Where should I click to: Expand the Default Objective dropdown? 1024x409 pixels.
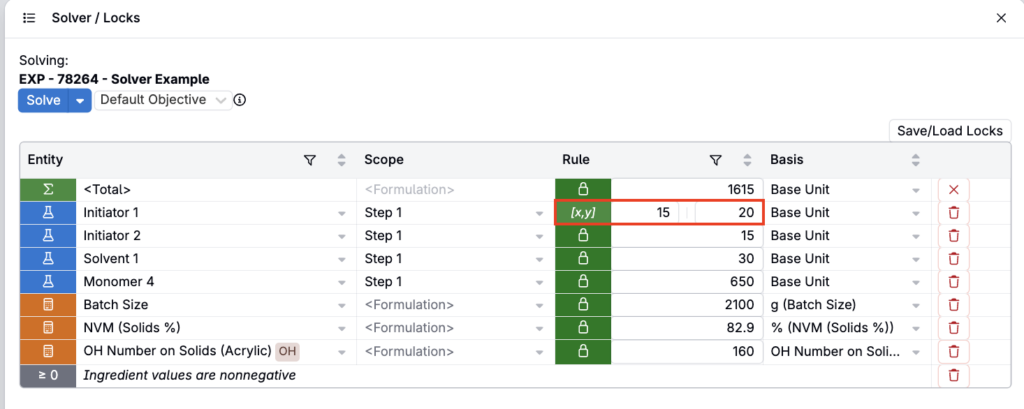coord(163,100)
